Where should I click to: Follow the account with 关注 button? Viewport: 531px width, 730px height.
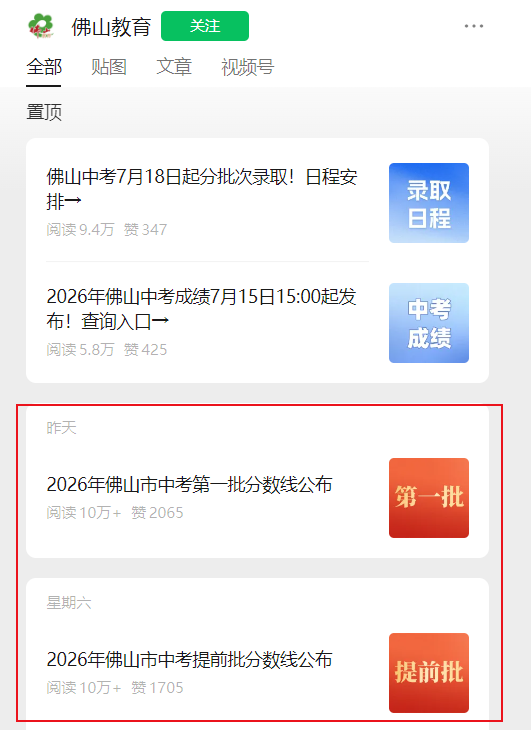pyautogui.click(x=205, y=26)
